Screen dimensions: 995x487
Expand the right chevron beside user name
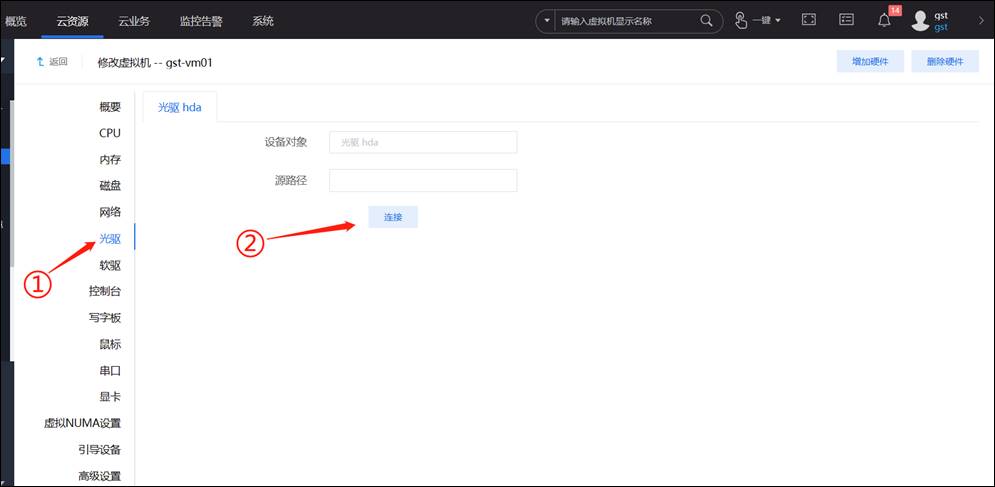tap(980, 21)
